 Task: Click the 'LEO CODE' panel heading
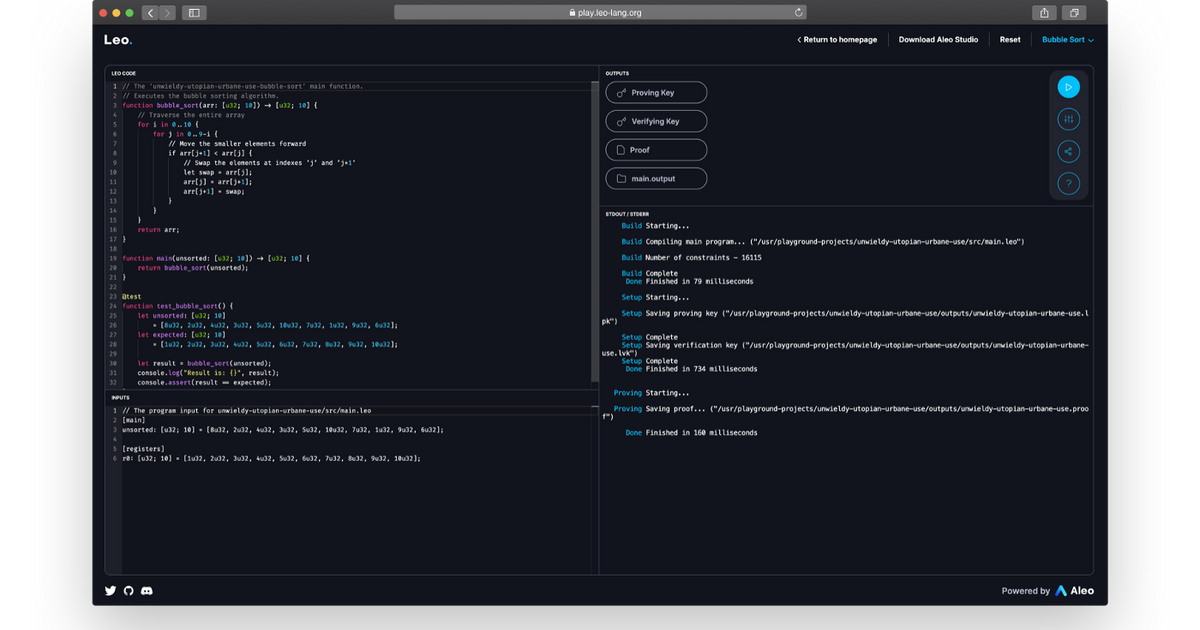124,73
